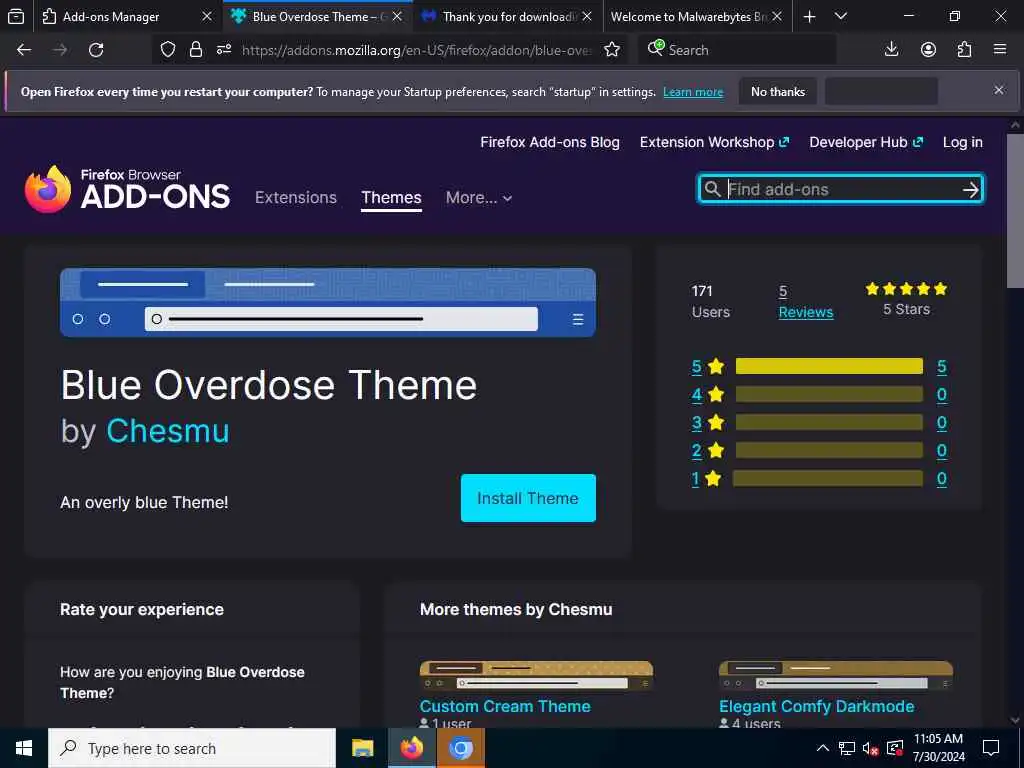This screenshot has height=768, width=1024.
Task: Open Firefox Add-ons Blog
Action: pyautogui.click(x=550, y=142)
